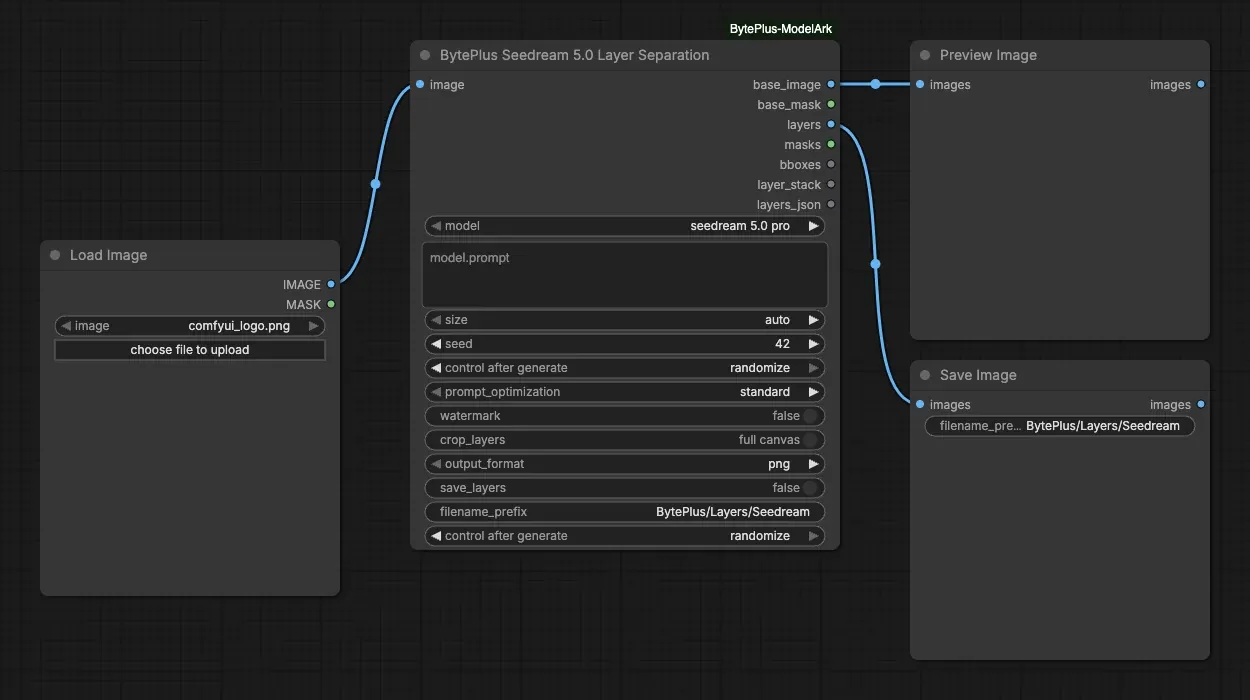1250x700 pixels.
Task: Open the lower control after generate selector
Action: click(x=625, y=536)
